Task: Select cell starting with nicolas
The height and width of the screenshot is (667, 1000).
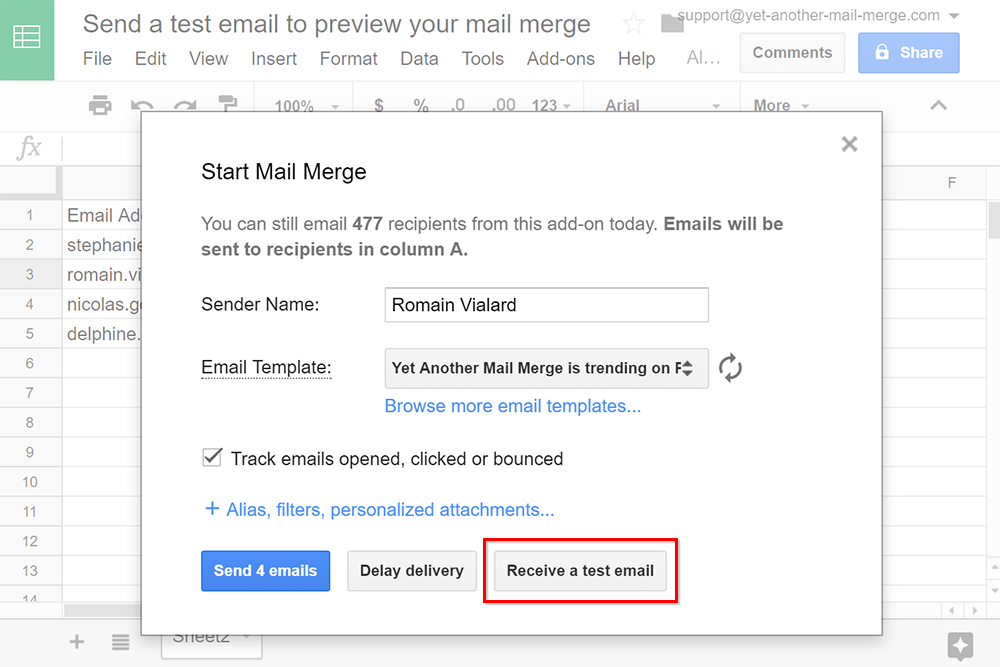Action: 103,304
